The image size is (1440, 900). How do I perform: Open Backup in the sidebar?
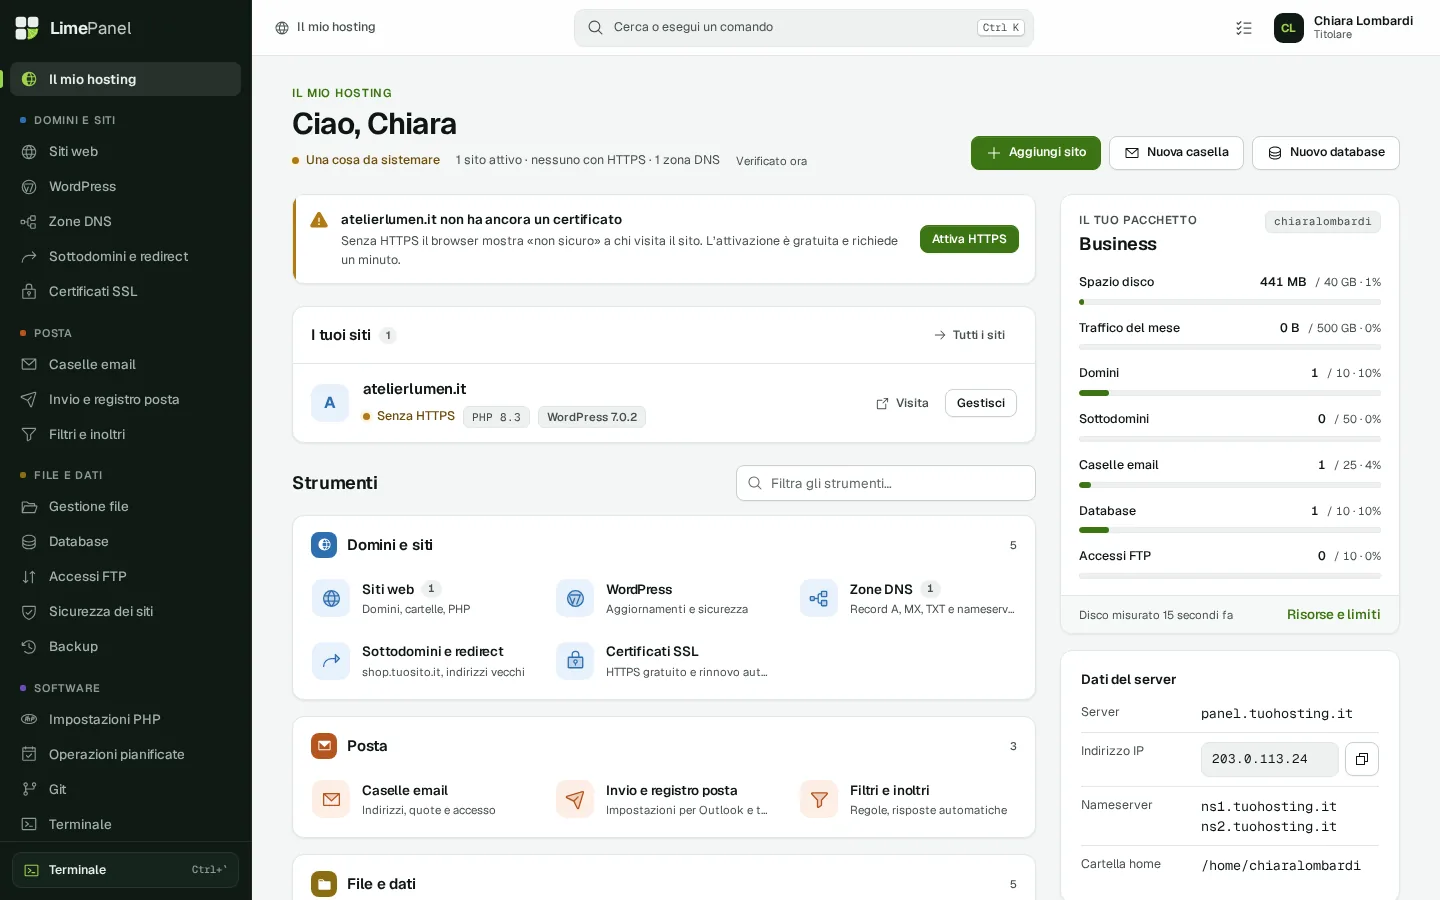tap(126, 647)
